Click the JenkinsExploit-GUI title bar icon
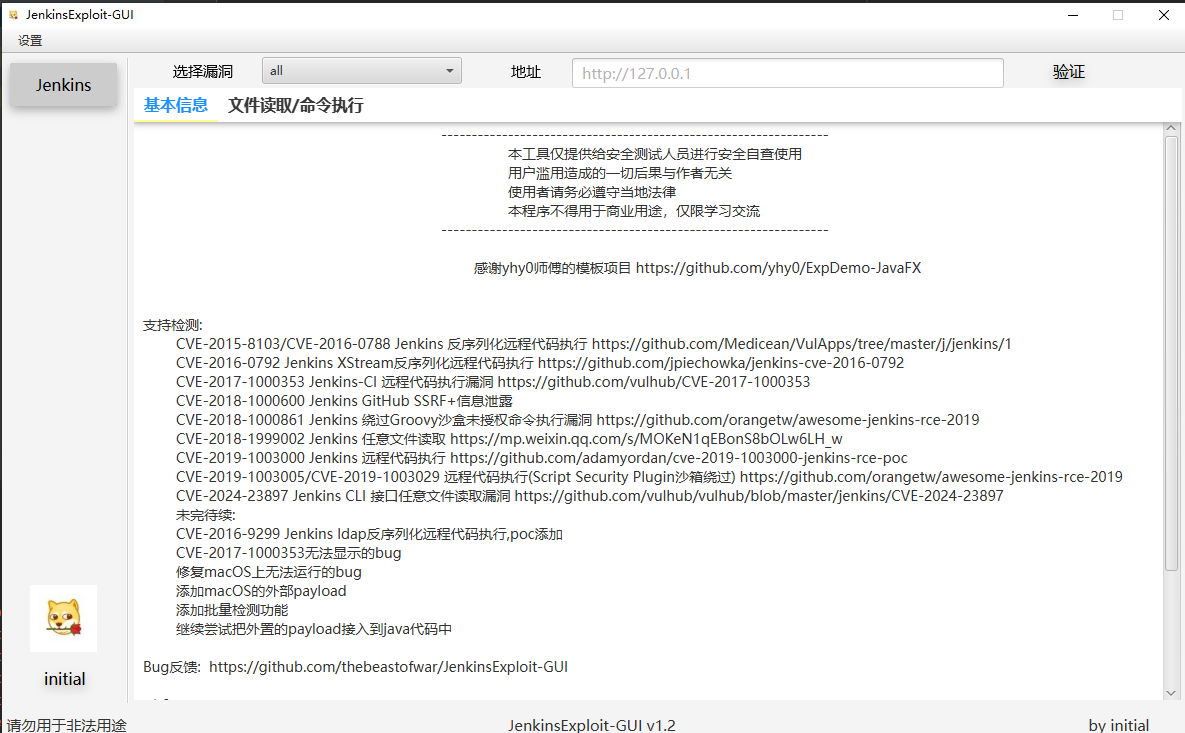 tap(13, 14)
